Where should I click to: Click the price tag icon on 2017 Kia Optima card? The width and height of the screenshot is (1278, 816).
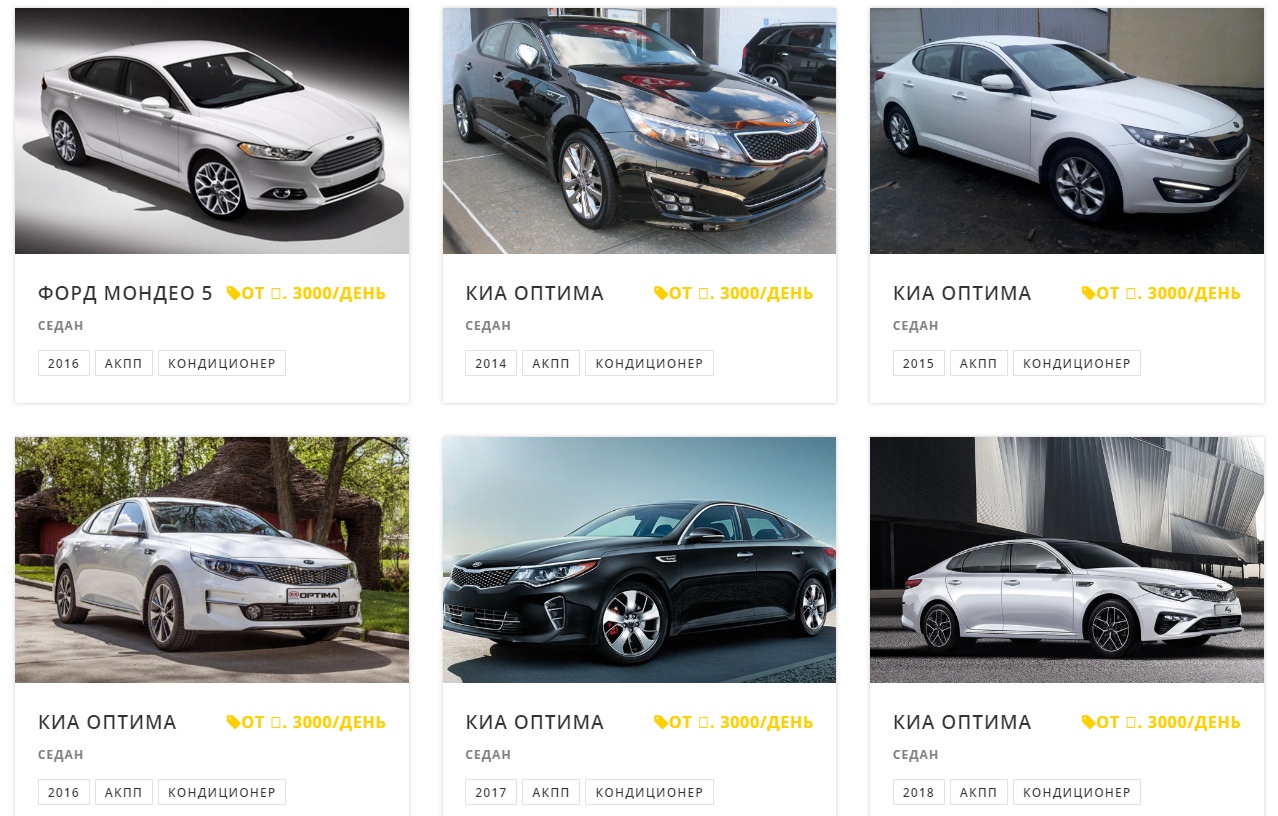point(660,722)
